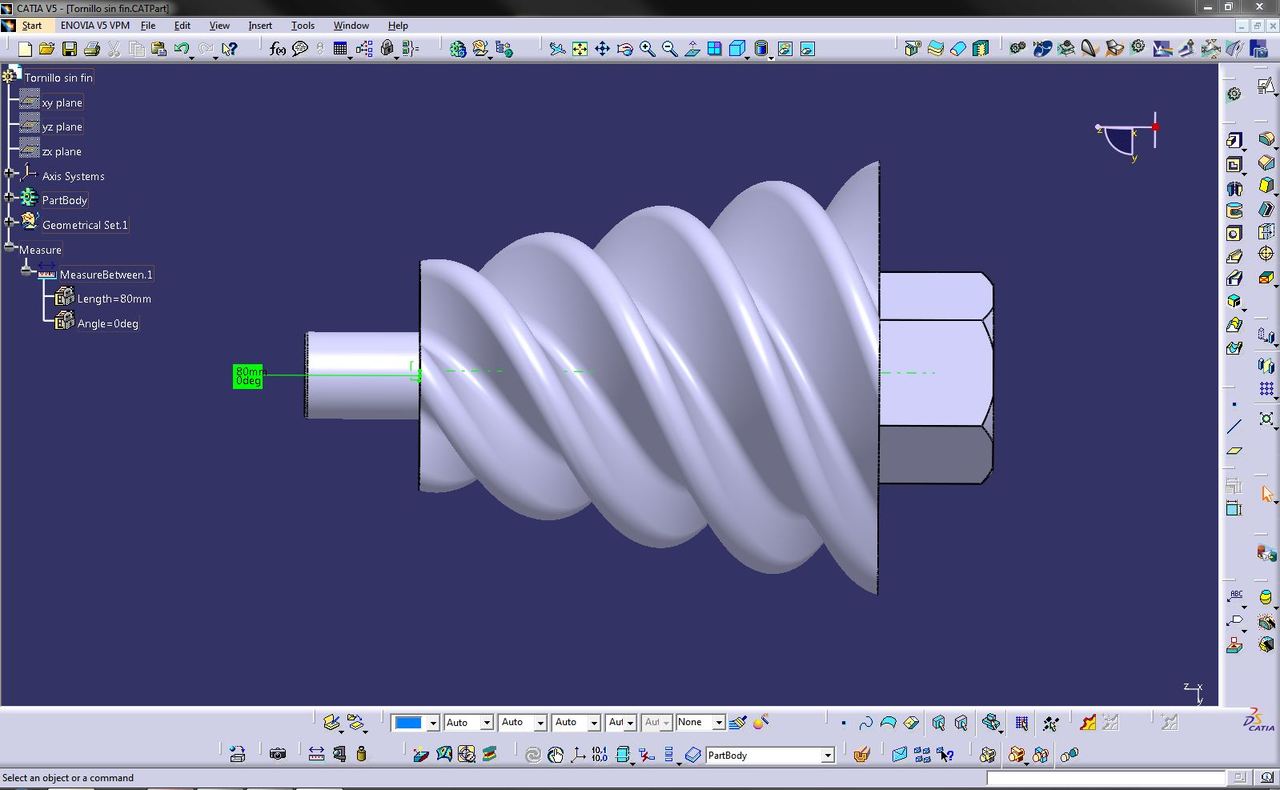
Task: Toggle the Multi-View layout icon
Action: coord(715,48)
